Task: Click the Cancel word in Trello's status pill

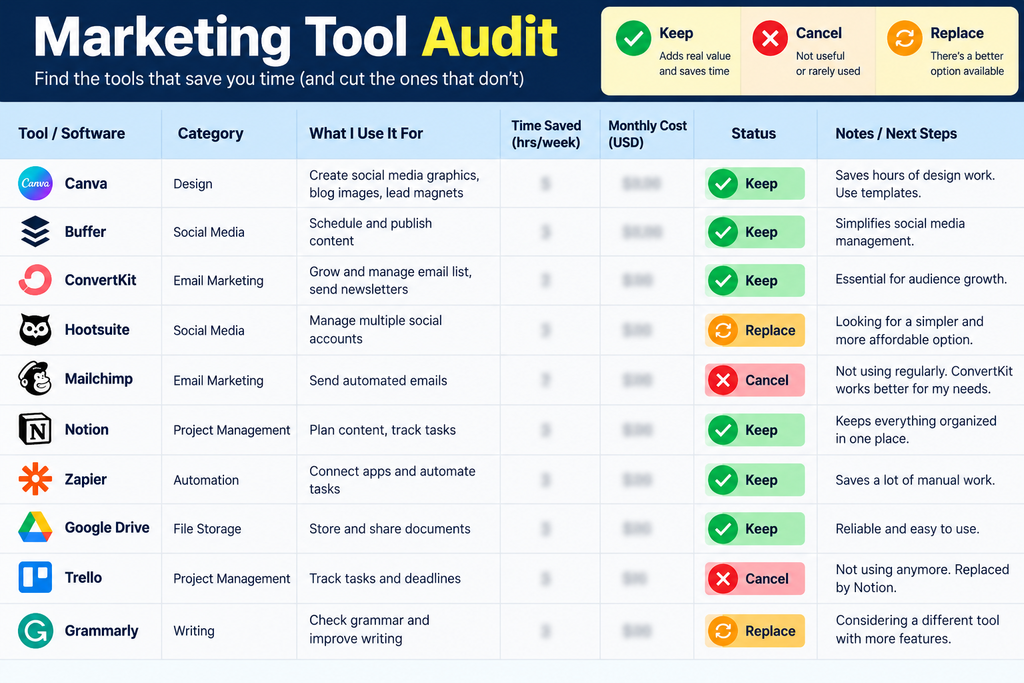Action: pyautogui.click(x=767, y=579)
